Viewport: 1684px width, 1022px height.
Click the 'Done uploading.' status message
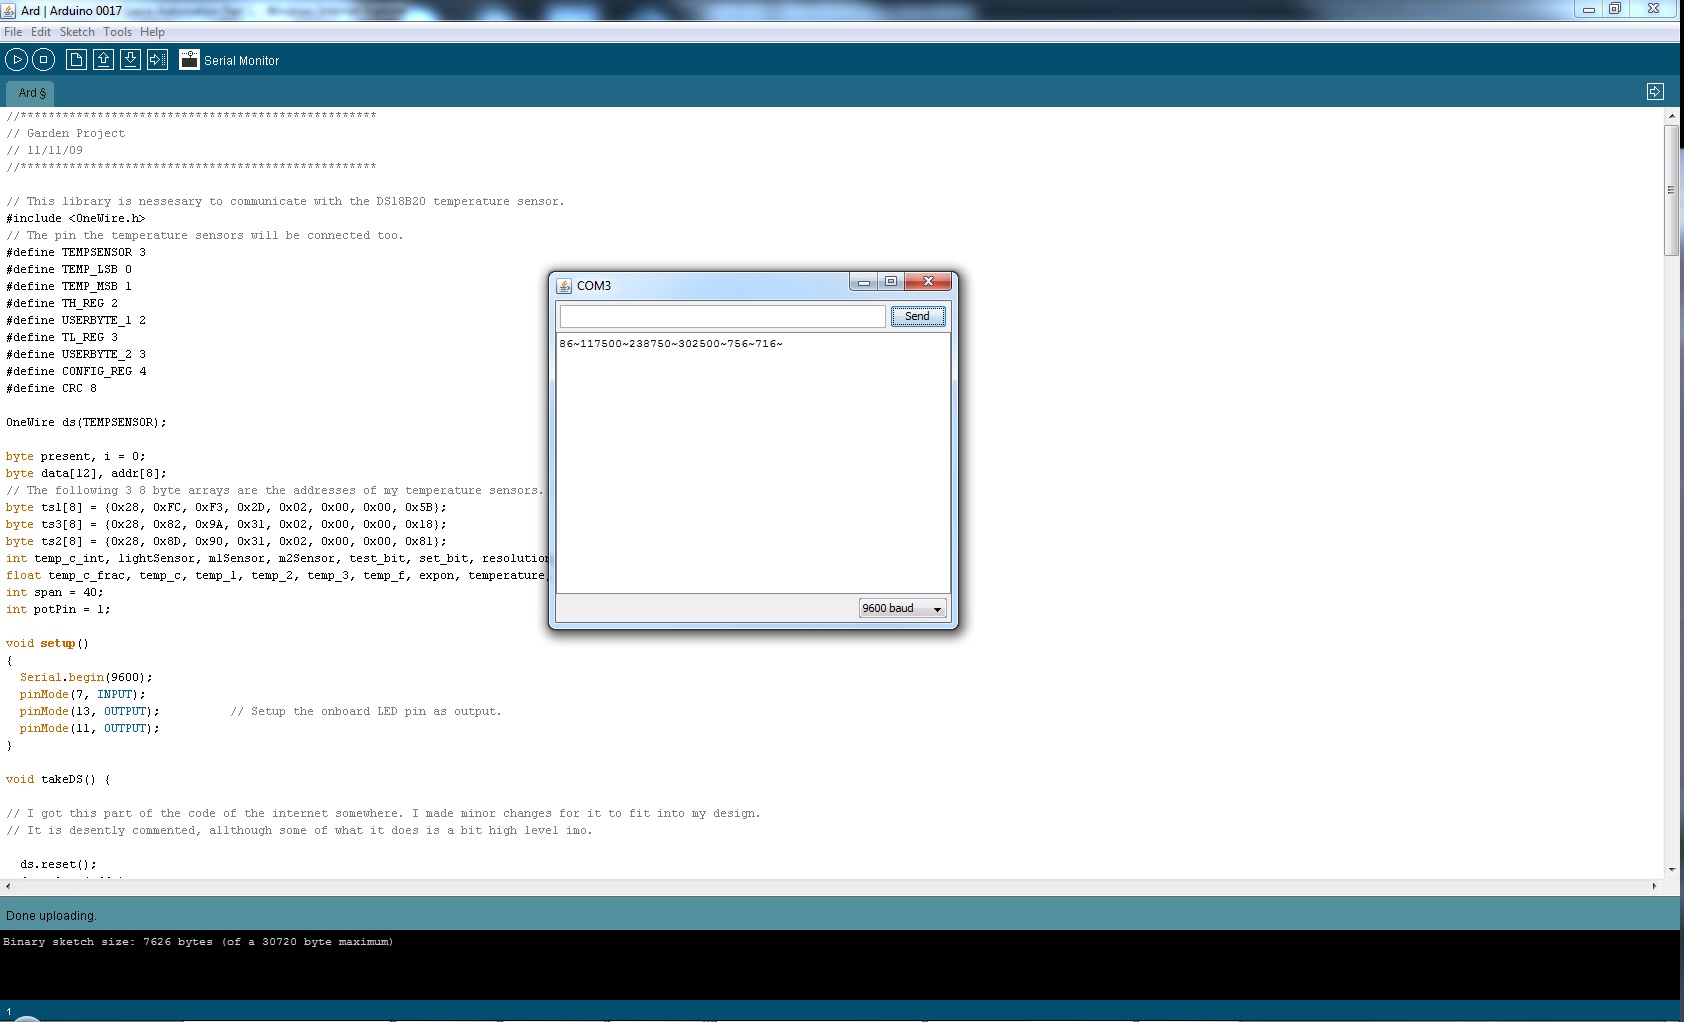point(51,916)
